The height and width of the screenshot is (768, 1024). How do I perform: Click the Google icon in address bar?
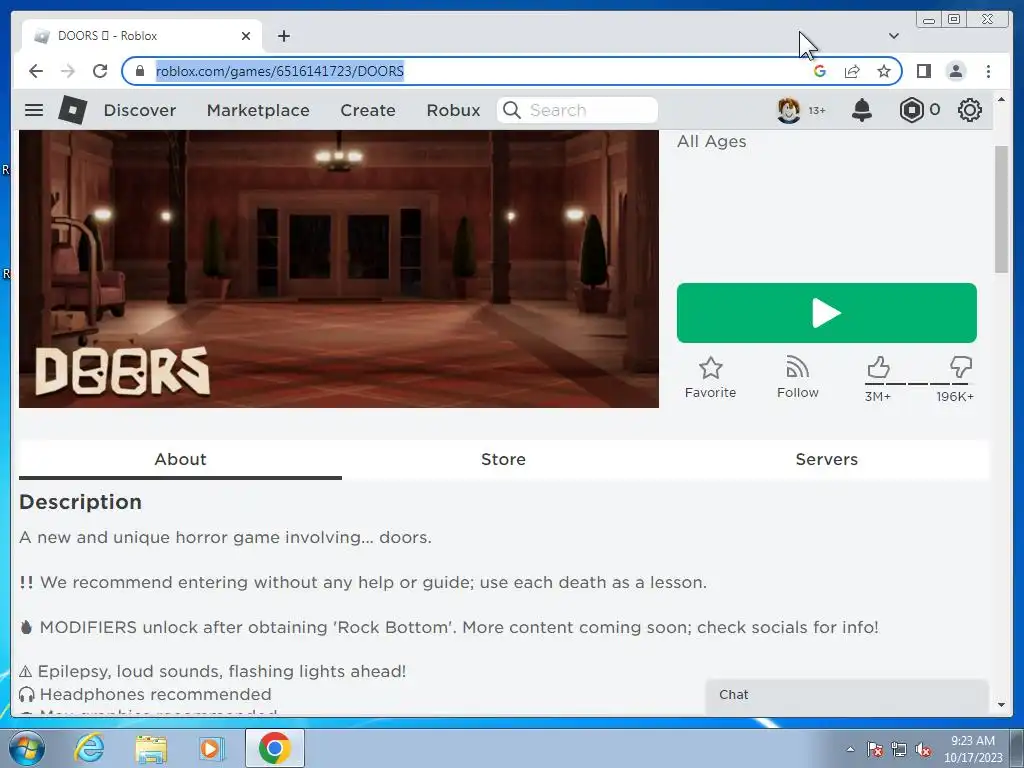pos(820,71)
